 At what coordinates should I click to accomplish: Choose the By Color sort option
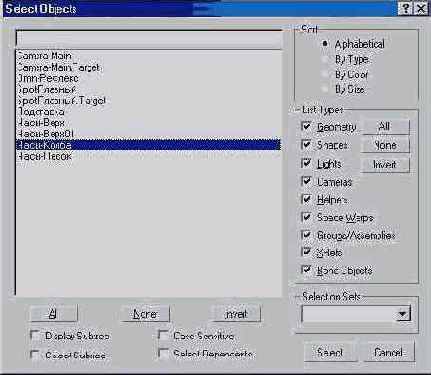click(325, 74)
